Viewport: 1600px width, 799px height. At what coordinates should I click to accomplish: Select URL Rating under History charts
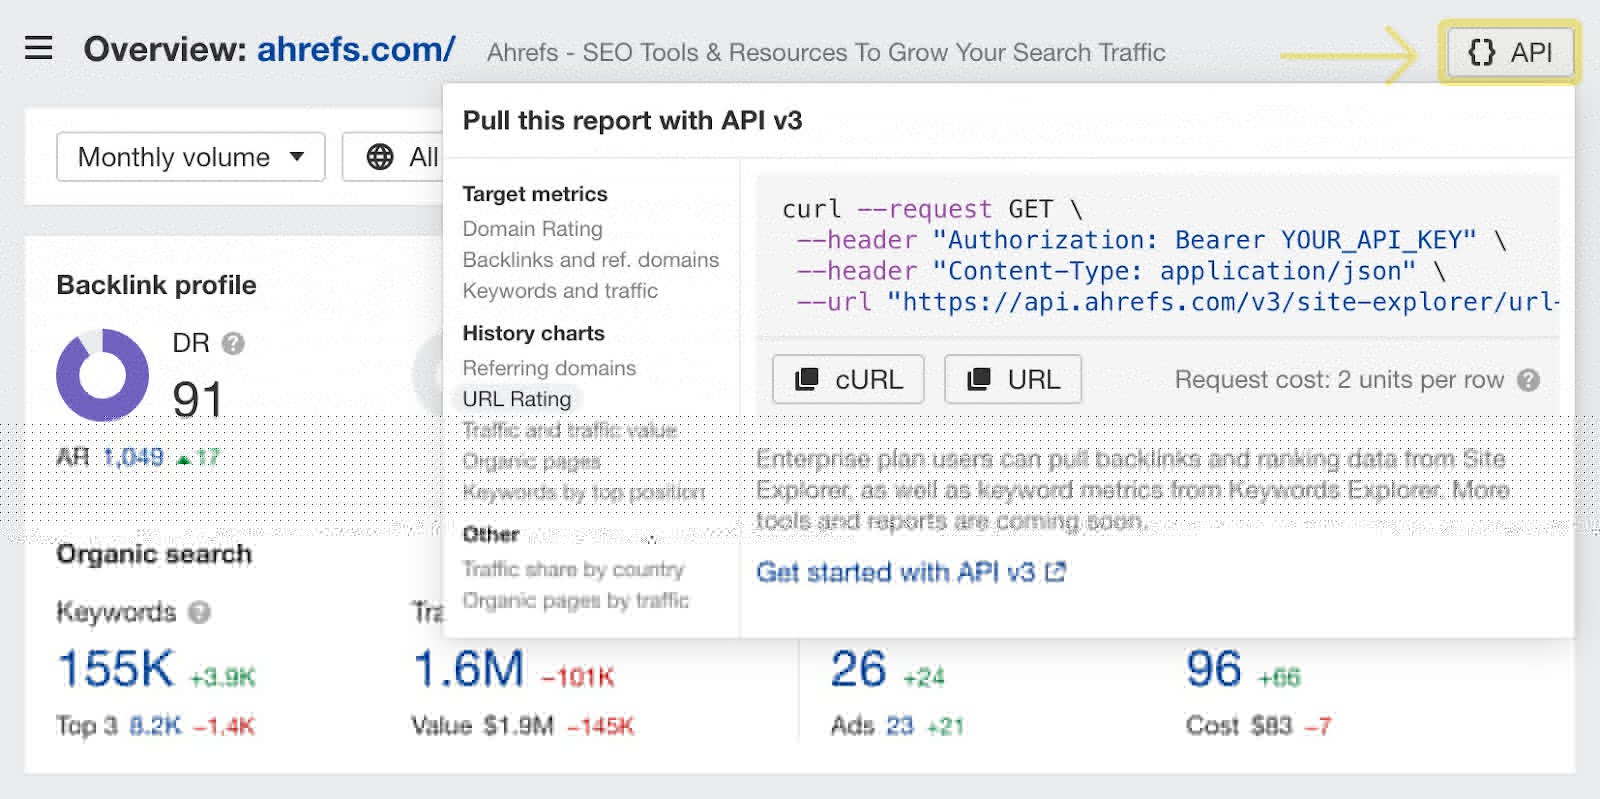(517, 399)
